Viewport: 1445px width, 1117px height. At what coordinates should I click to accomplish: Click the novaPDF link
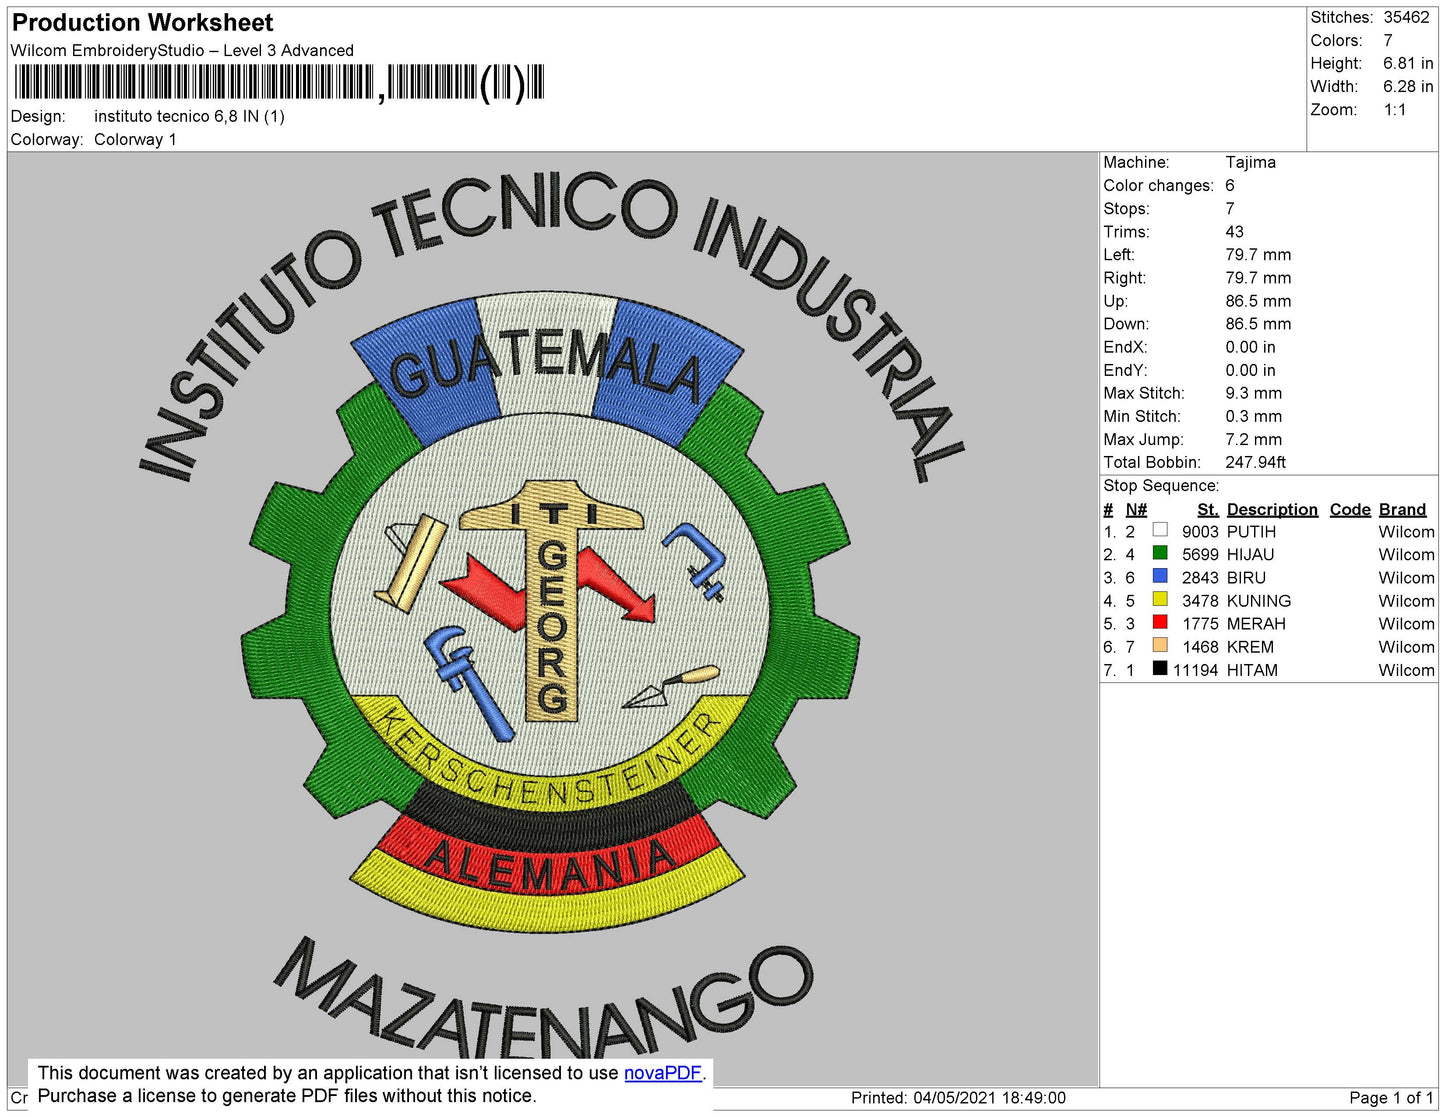663,1073
